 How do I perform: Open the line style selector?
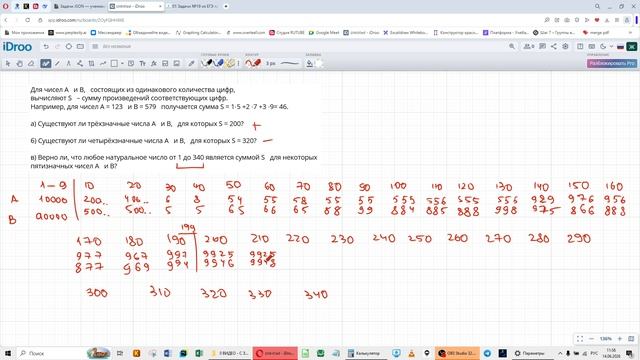tap(290, 63)
